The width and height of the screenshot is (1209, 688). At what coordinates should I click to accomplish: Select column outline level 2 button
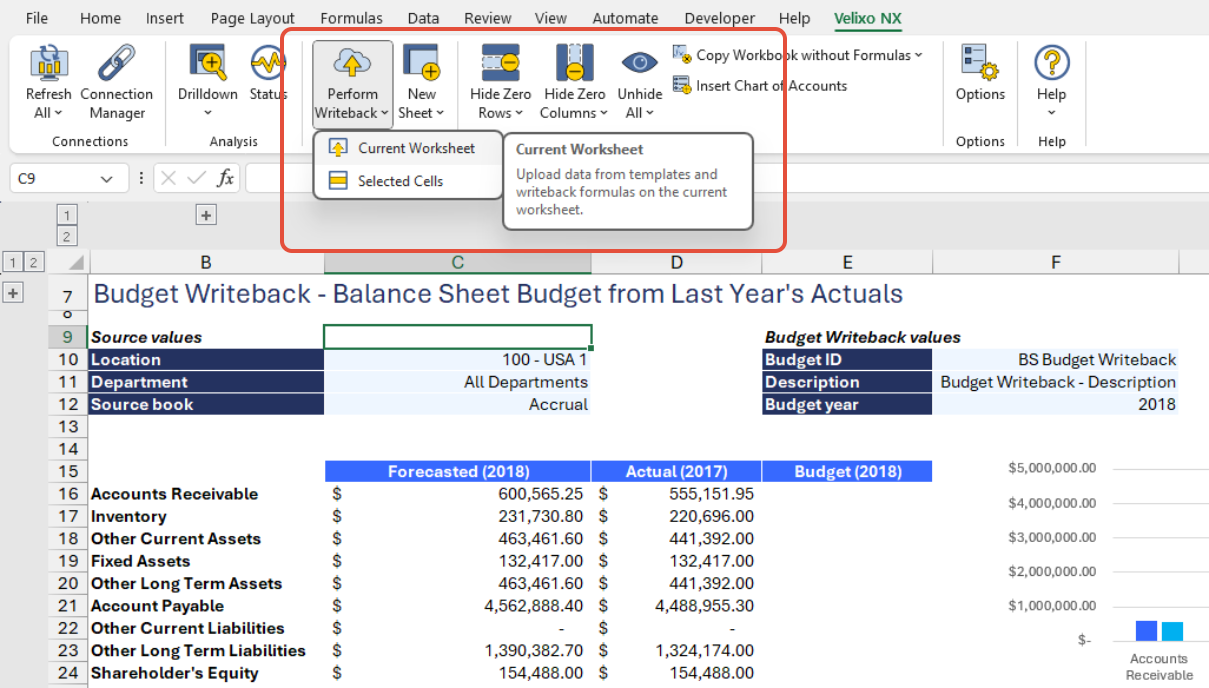click(67, 236)
